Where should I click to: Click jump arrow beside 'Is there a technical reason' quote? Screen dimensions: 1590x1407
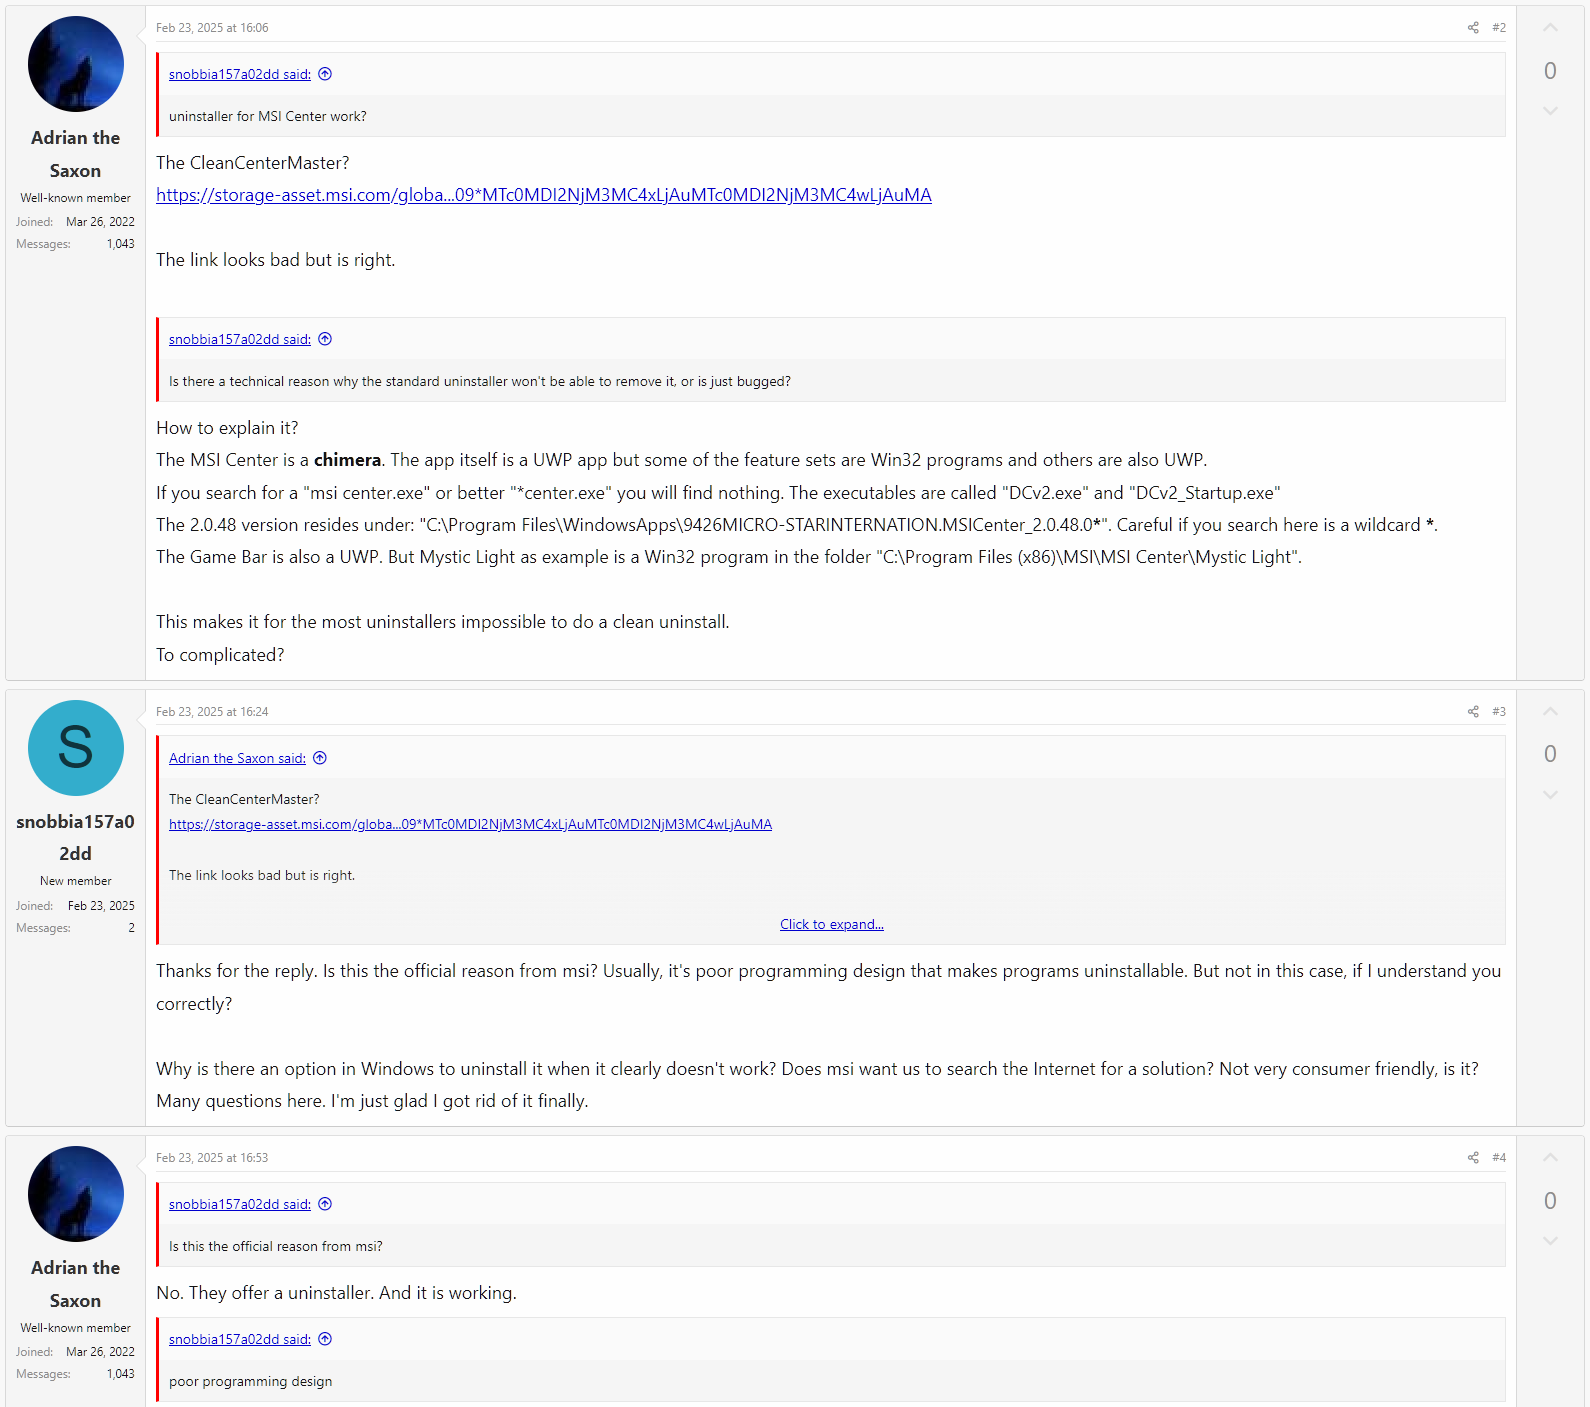325,339
